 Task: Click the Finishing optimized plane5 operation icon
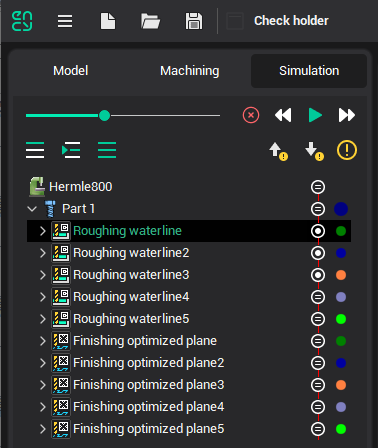(x=61, y=429)
